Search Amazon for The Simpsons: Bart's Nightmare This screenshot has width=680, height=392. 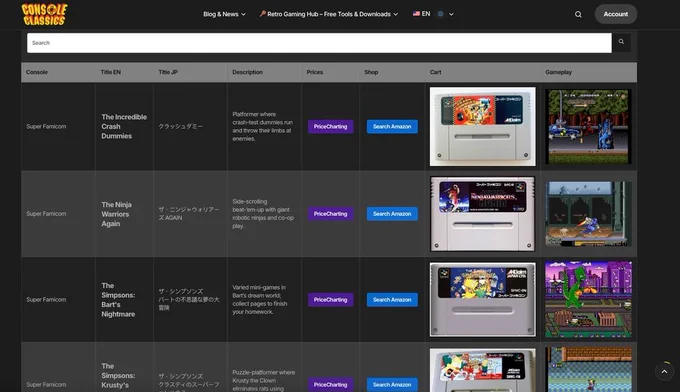(392, 300)
